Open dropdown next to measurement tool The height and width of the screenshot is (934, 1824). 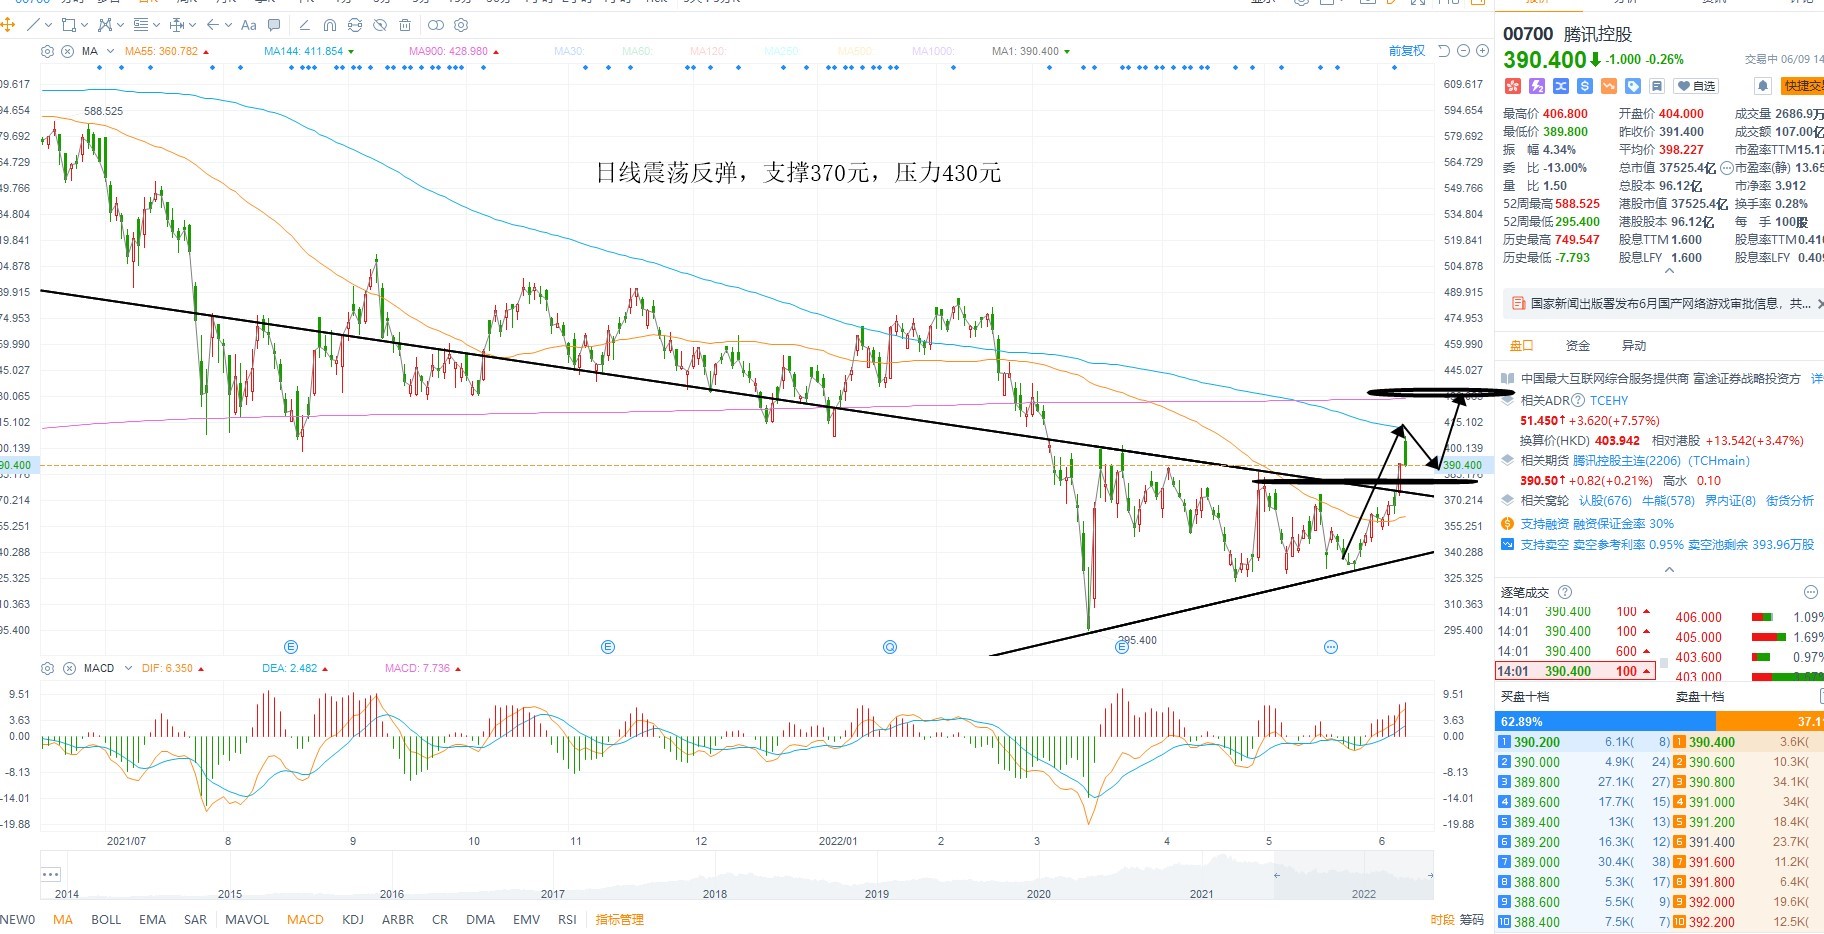(192, 25)
